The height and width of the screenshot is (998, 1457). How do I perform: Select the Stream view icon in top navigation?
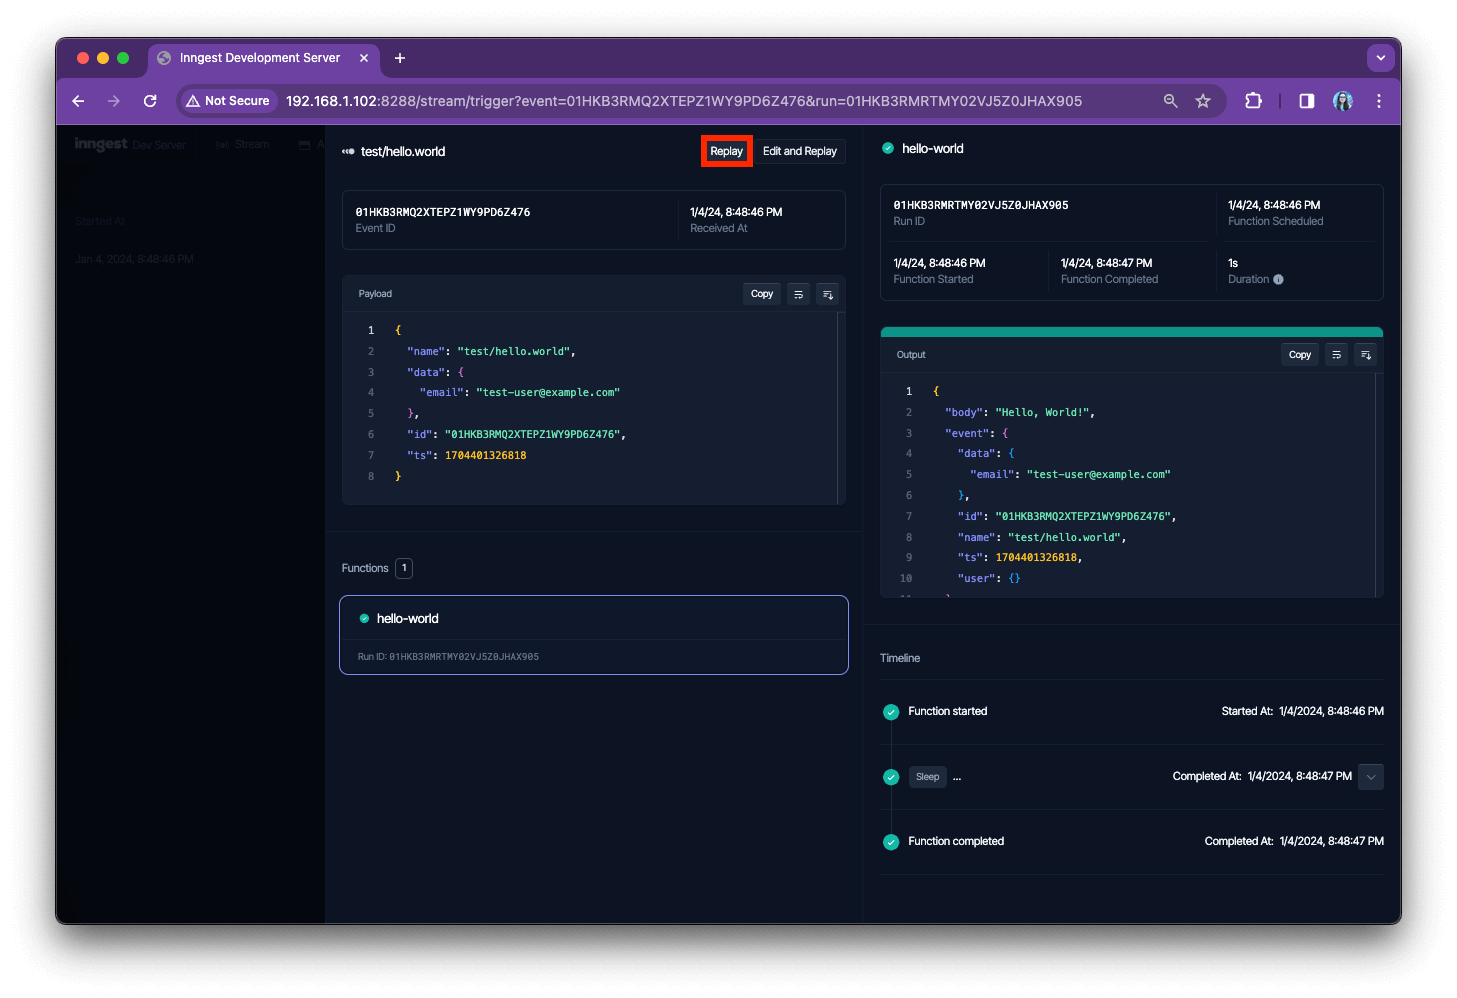(222, 144)
